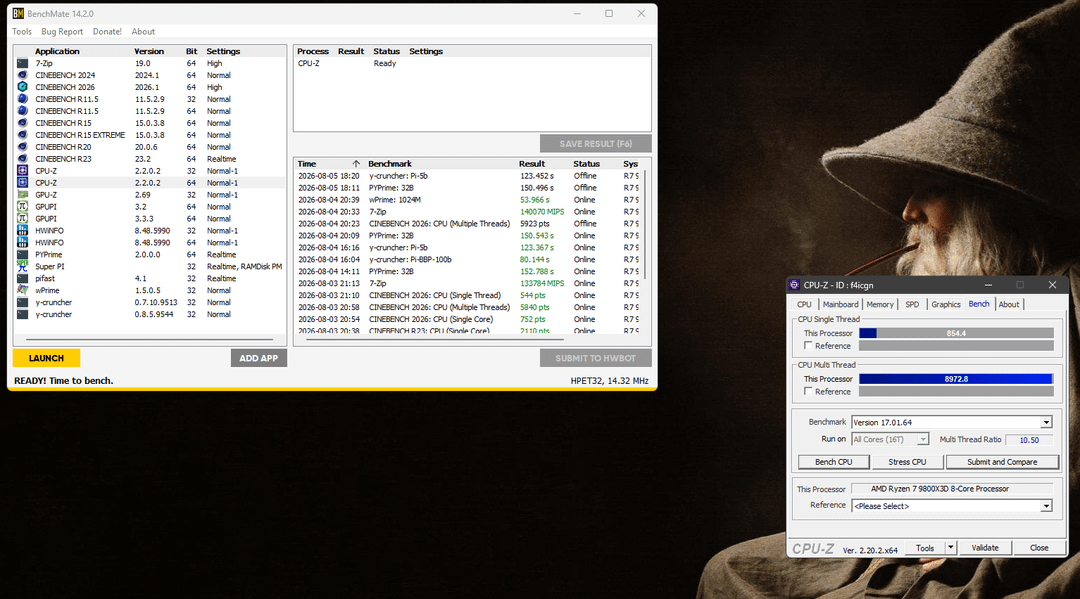Click icon of CINEBENCH R11.5 64-bit row
Screen dimensions: 1080x599
tap(23, 111)
